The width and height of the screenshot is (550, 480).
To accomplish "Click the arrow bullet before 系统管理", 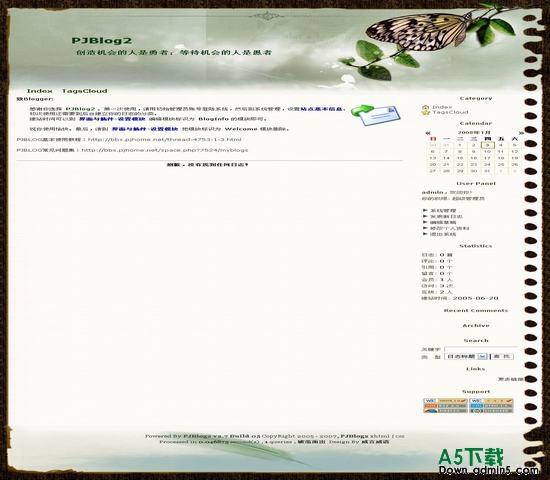I will pyautogui.click(x=425, y=211).
